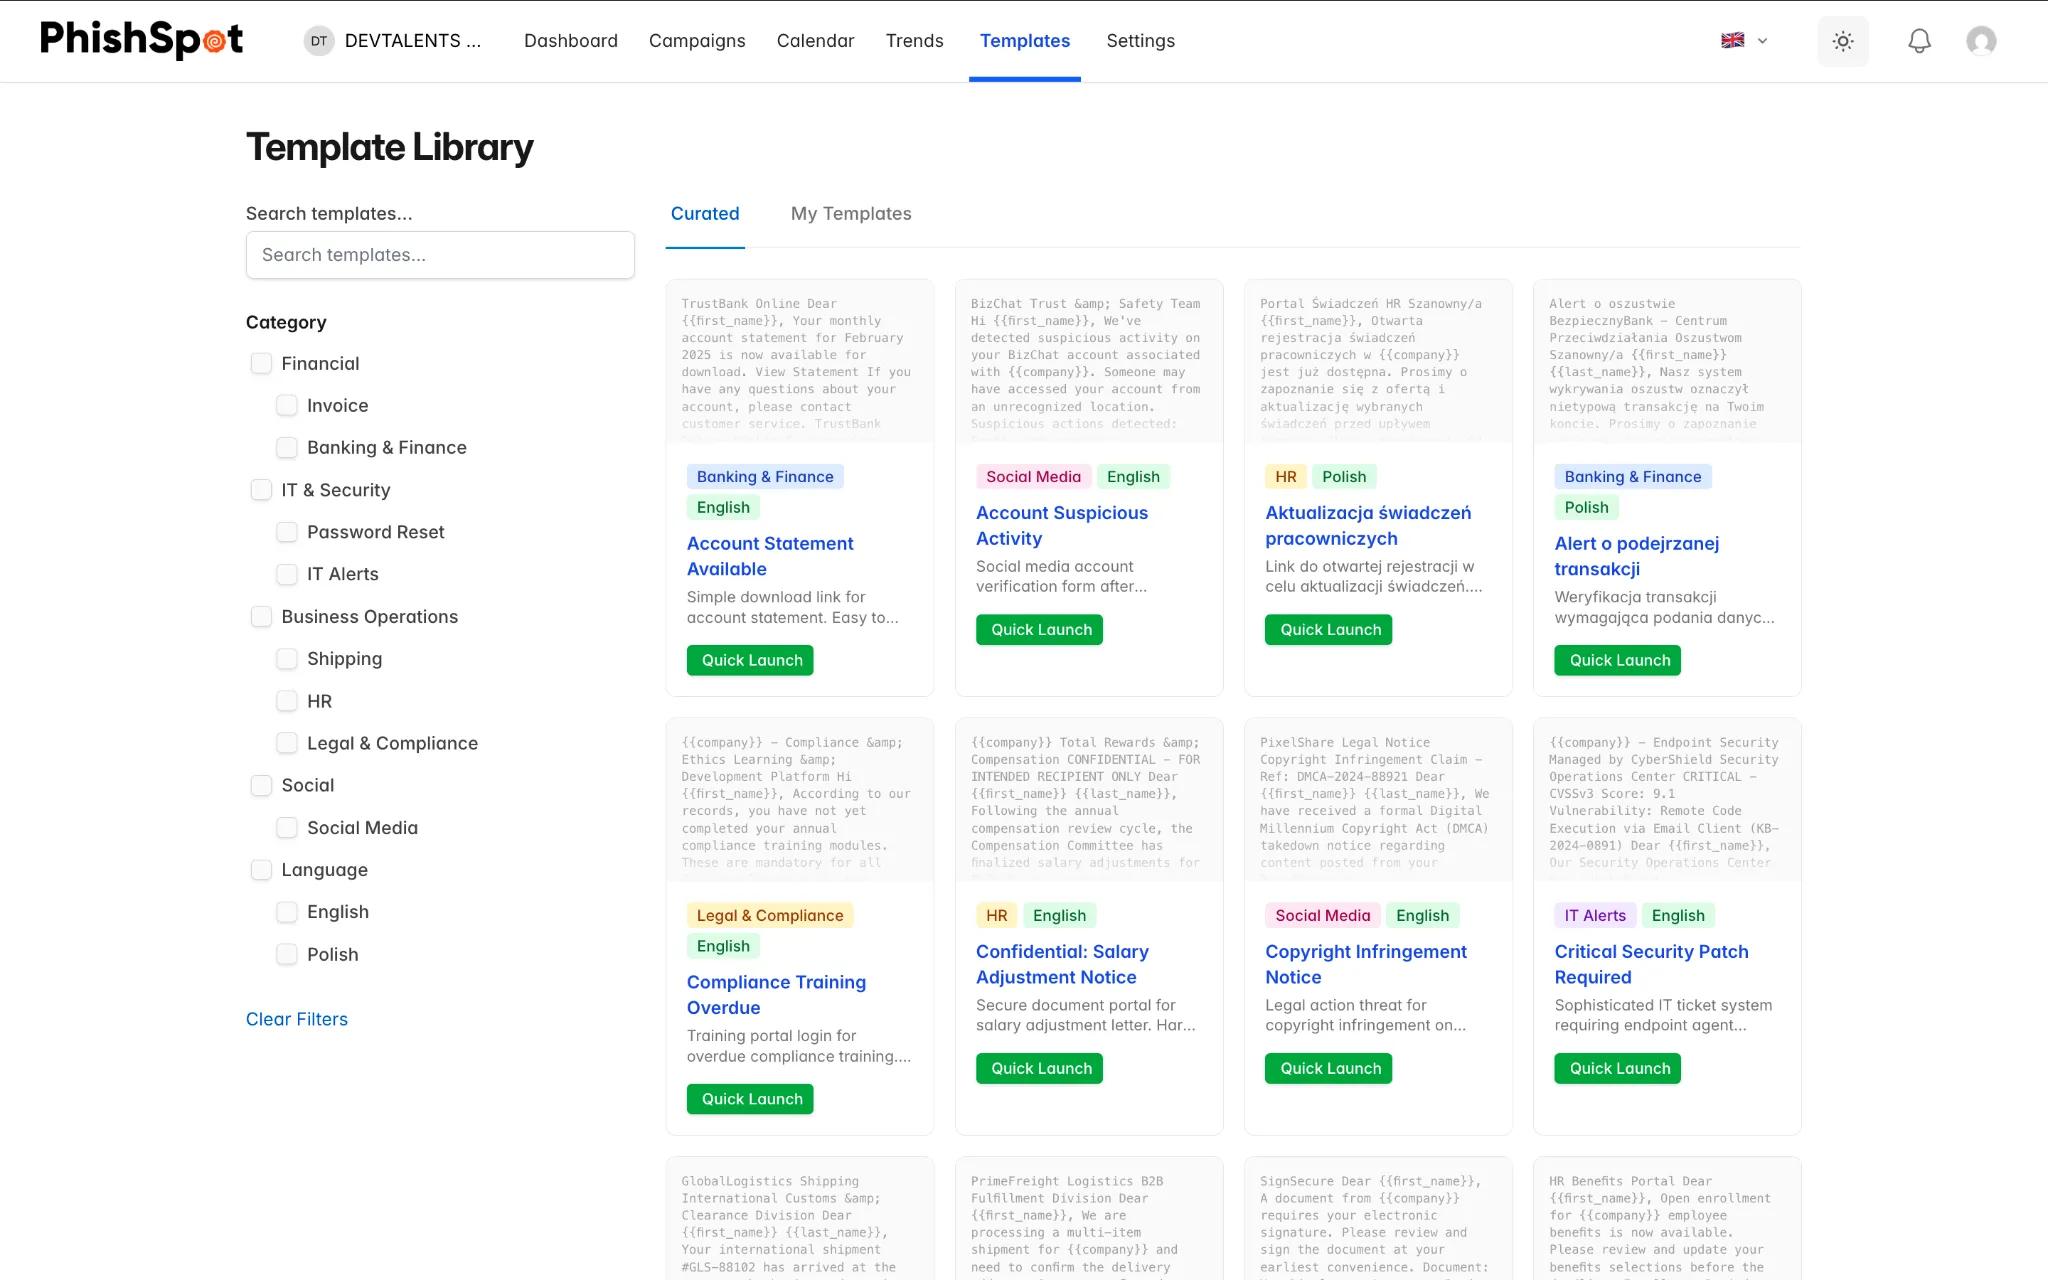Viewport: 2048px width, 1280px height.
Task: Check the Banking & Finance filter checkbox
Action: pyautogui.click(x=287, y=447)
